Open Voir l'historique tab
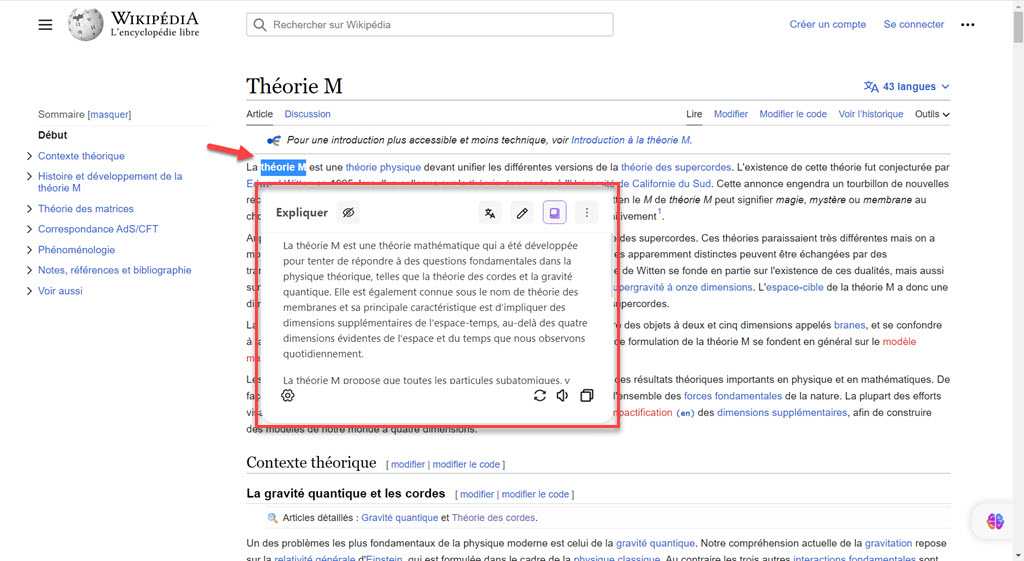1024x561 pixels. point(871,114)
